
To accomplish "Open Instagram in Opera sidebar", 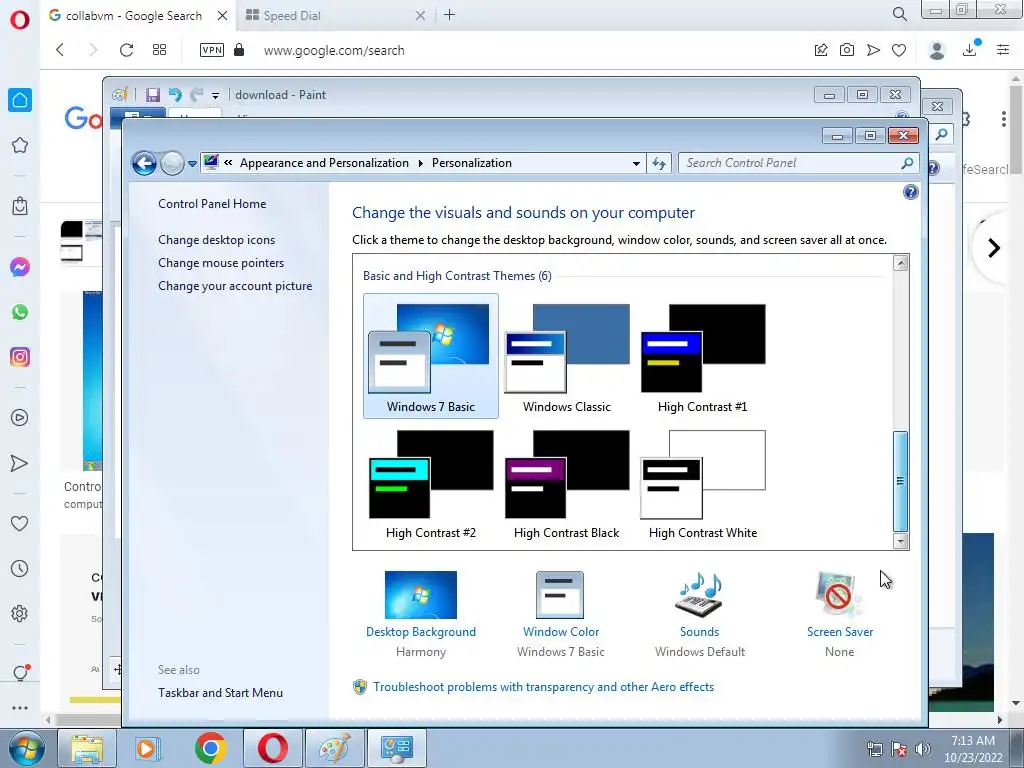I will (20, 357).
